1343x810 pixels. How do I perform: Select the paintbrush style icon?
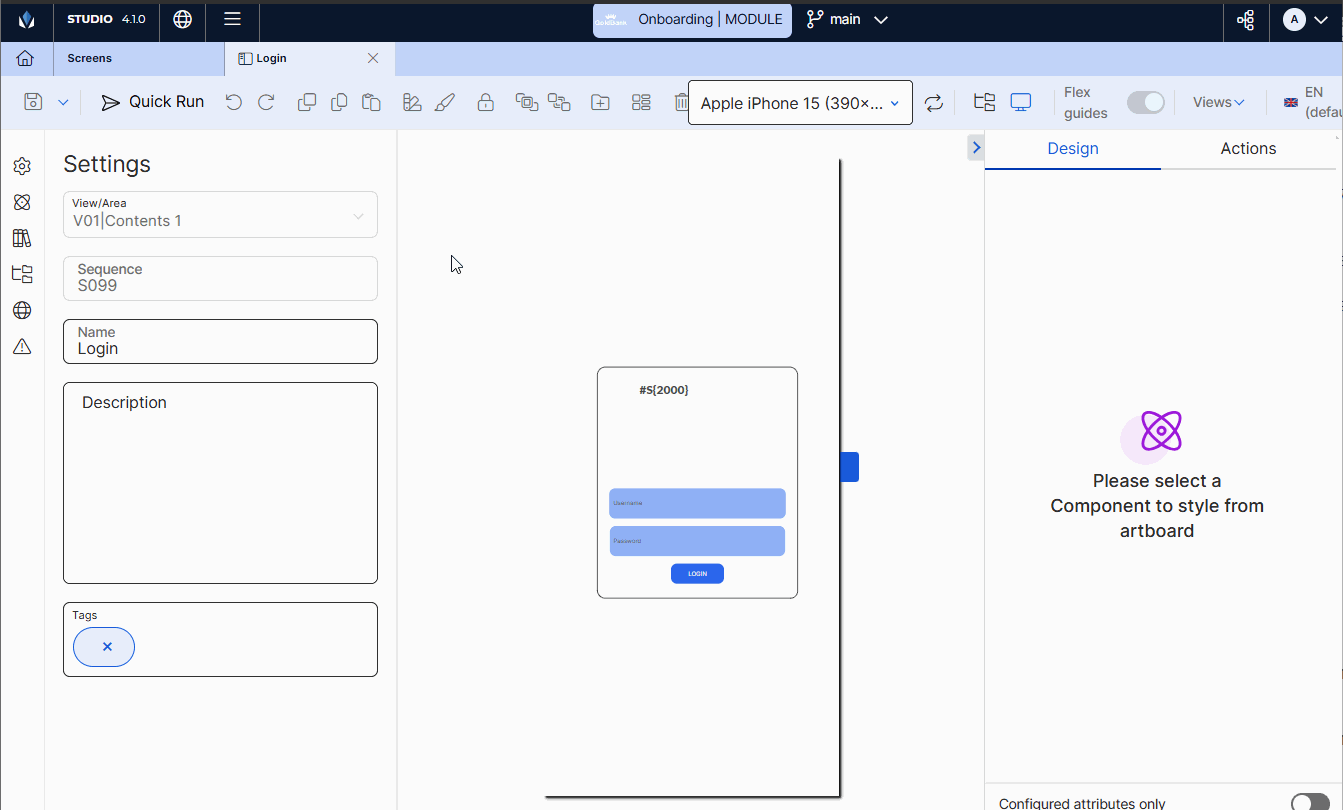[445, 102]
